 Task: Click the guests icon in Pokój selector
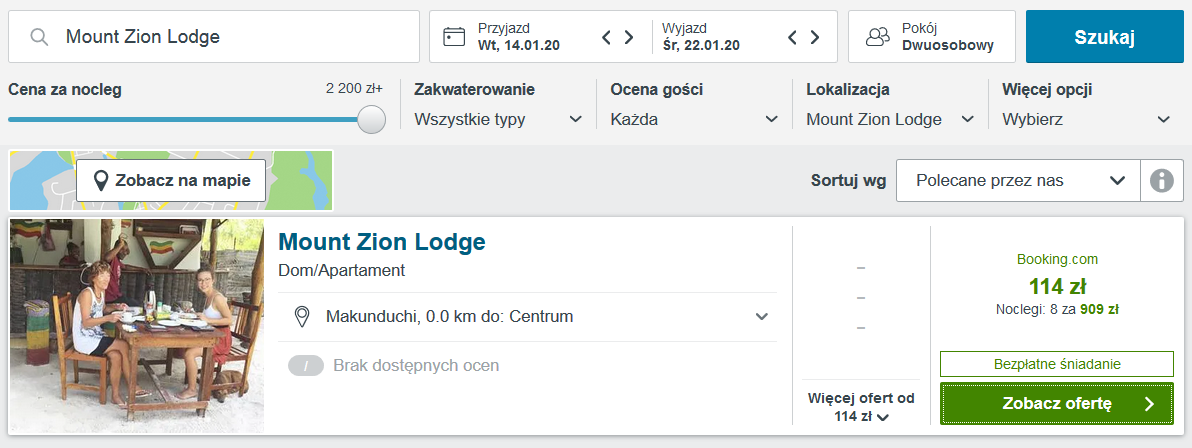(878, 37)
